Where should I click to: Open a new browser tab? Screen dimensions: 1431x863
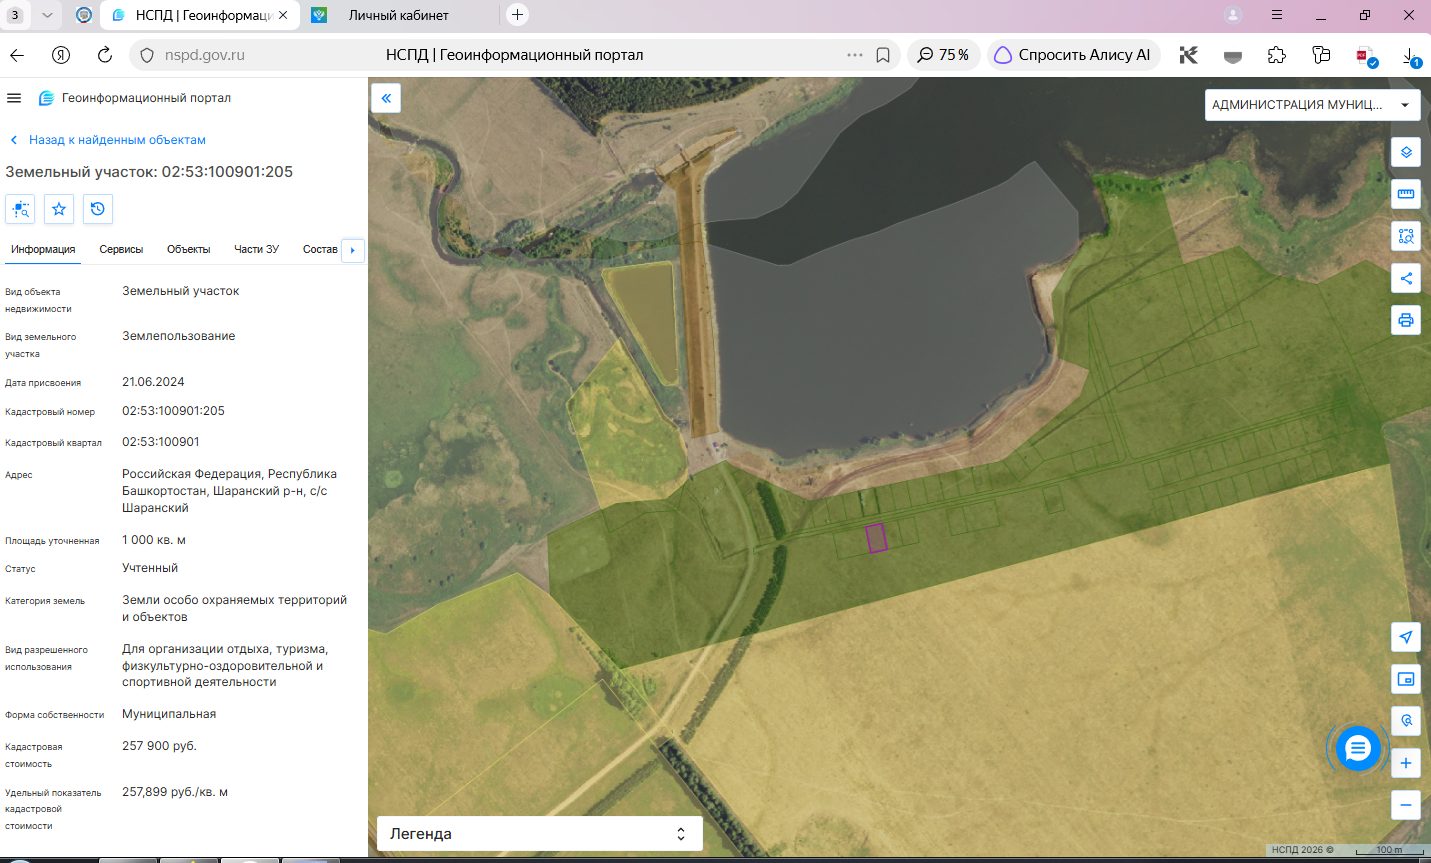[x=517, y=15]
